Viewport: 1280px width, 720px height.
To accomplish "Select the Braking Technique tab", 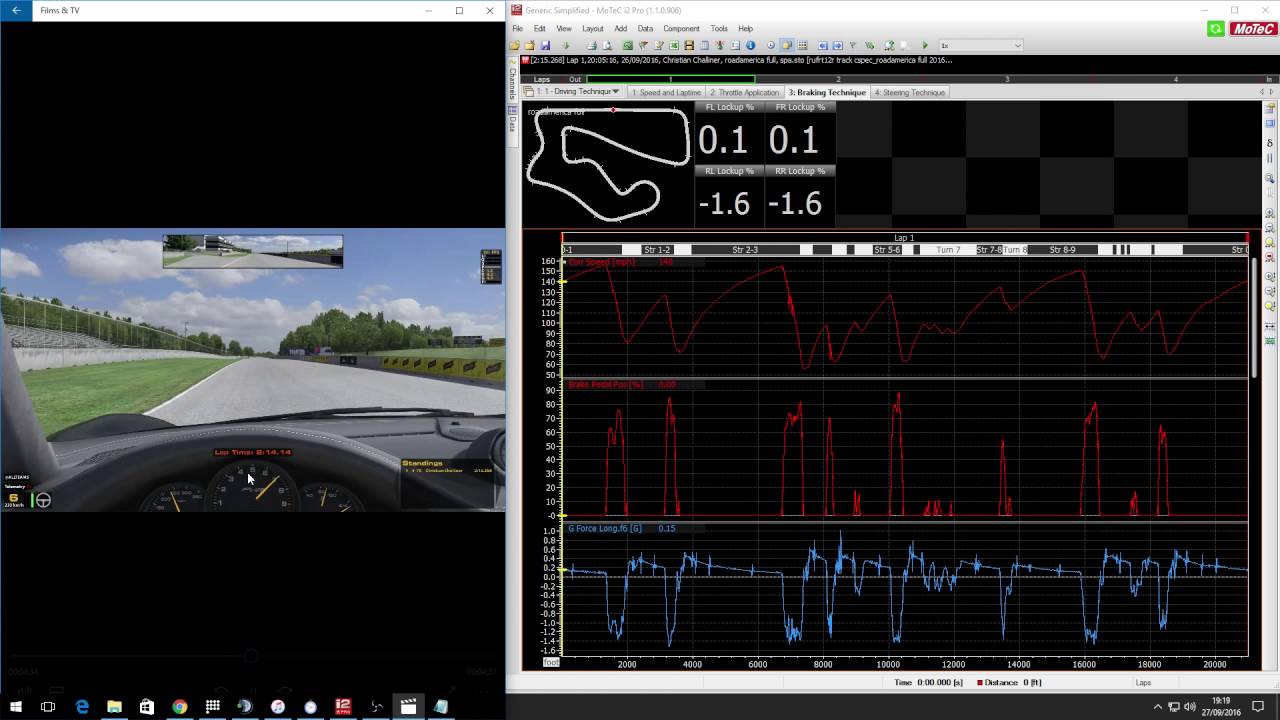I will click(827, 92).
